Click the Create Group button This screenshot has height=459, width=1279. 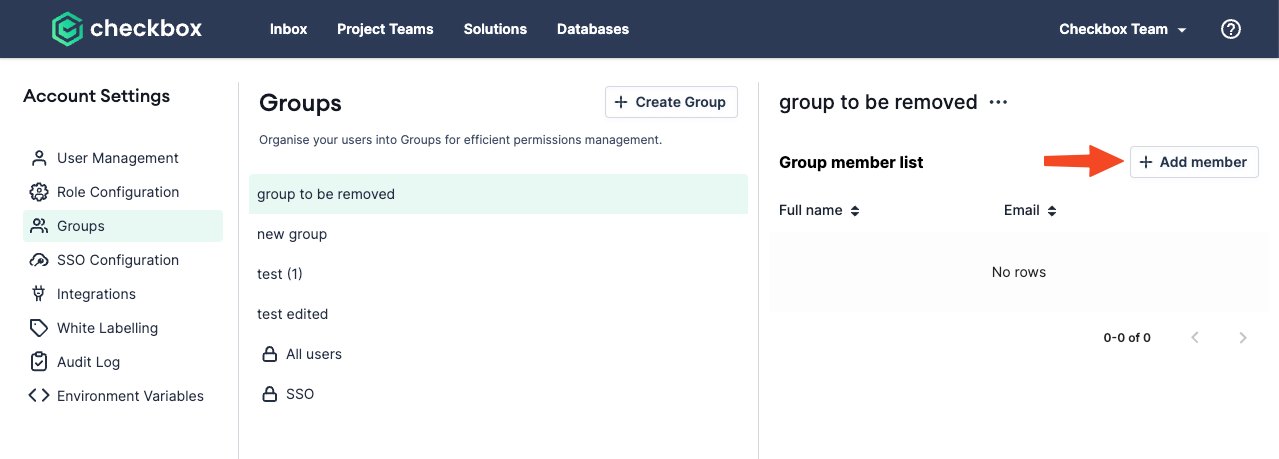coord(671,102)
